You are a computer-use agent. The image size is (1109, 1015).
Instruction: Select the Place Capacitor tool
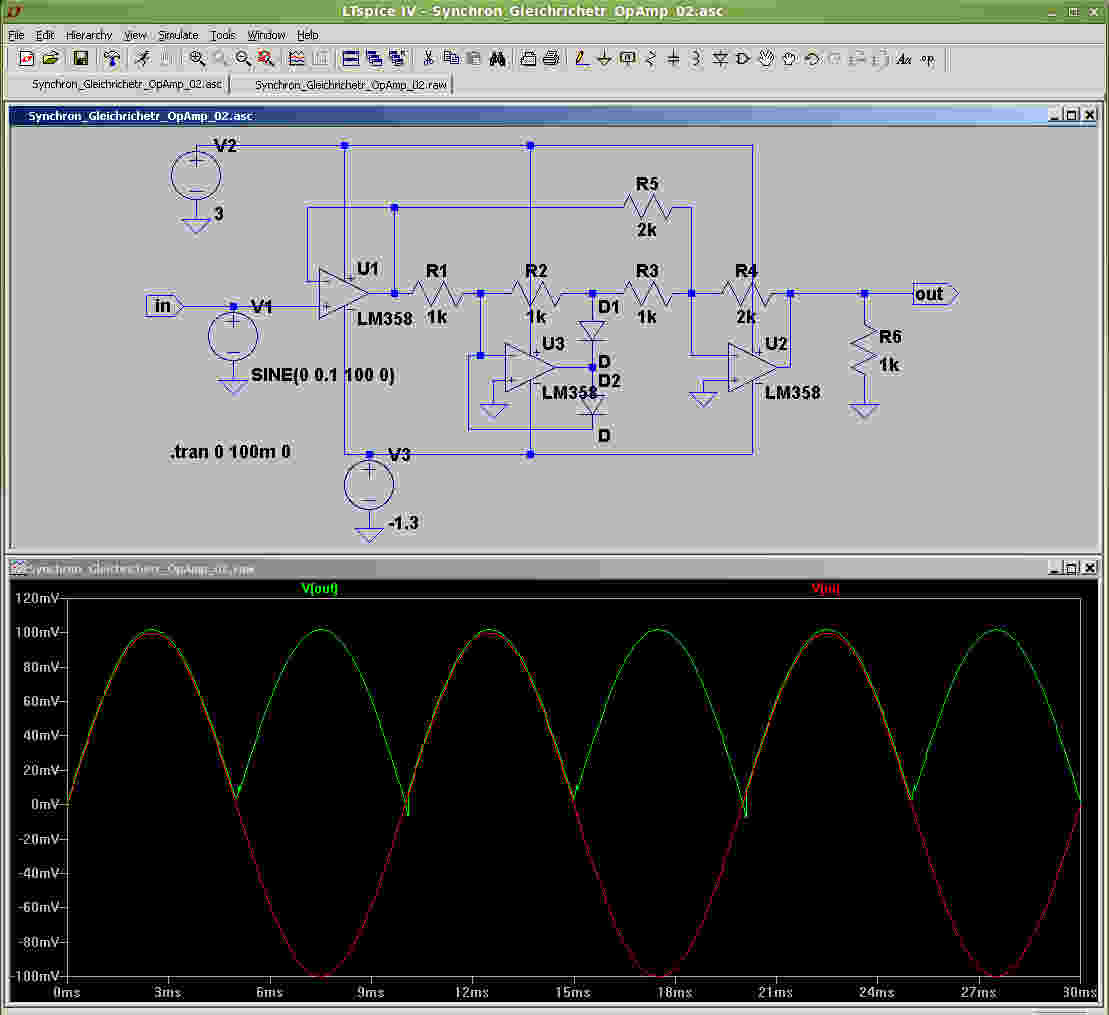(673, 59)
